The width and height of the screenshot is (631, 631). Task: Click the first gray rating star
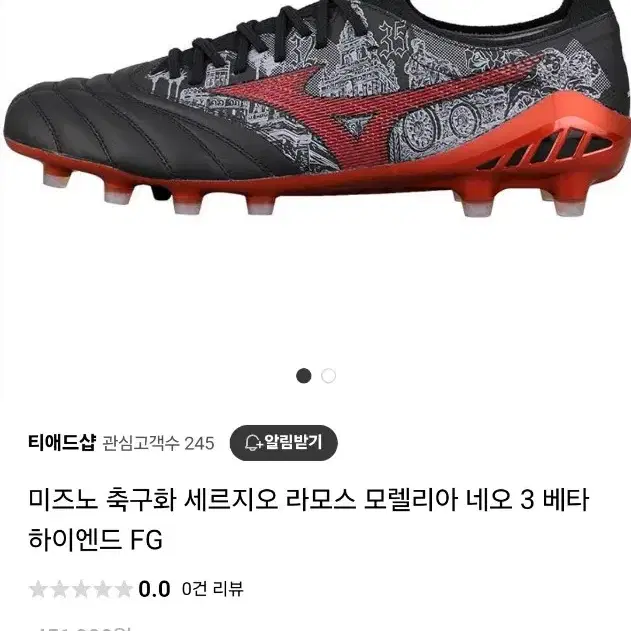38,589
